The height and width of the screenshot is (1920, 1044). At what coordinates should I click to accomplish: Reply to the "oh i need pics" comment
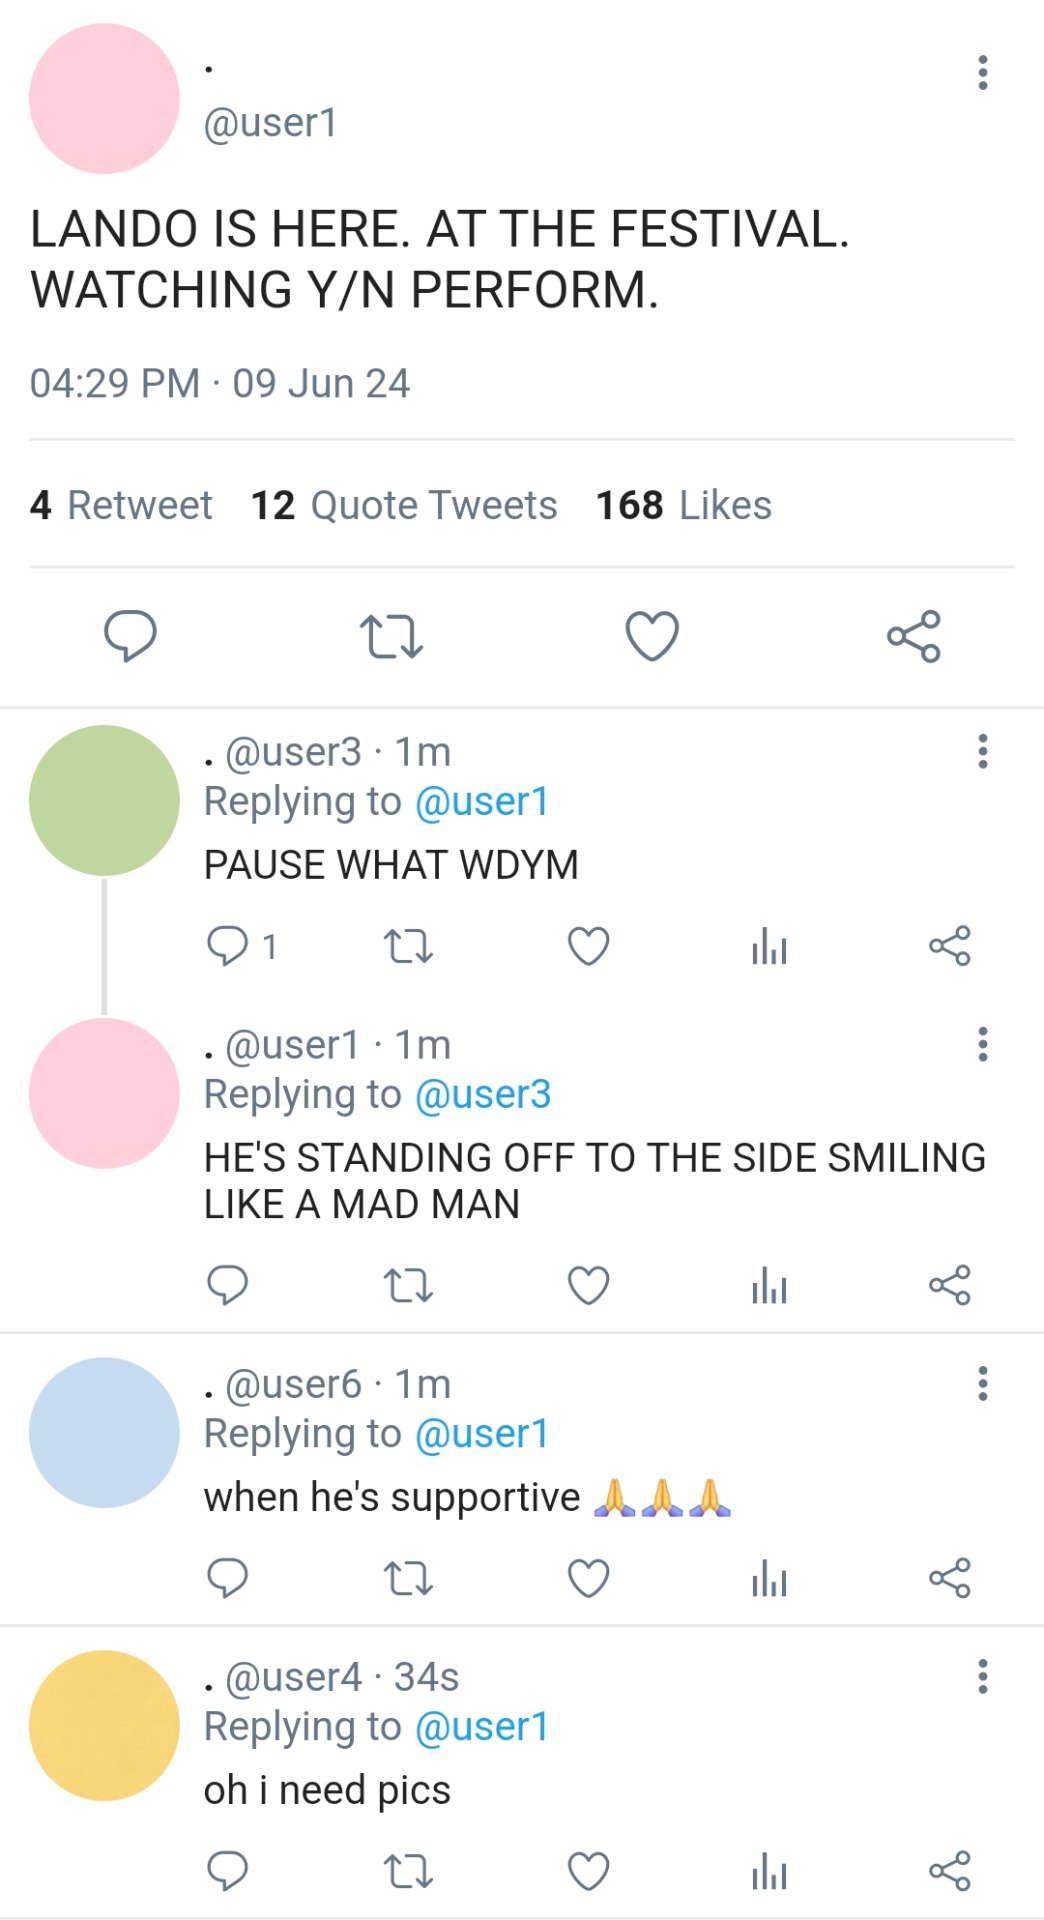[227, 1871]
